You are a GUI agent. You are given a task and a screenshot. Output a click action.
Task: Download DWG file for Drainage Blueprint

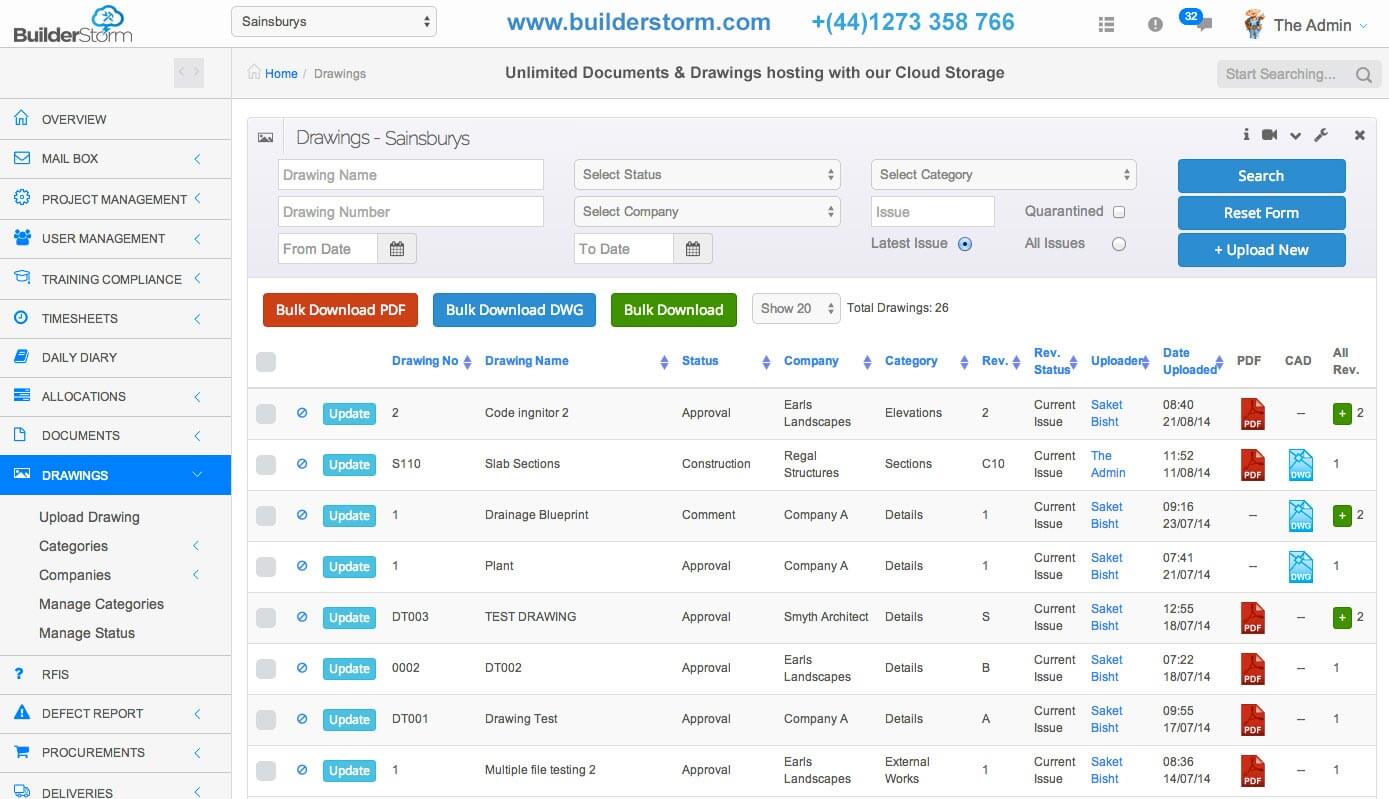pos(1300,515)
